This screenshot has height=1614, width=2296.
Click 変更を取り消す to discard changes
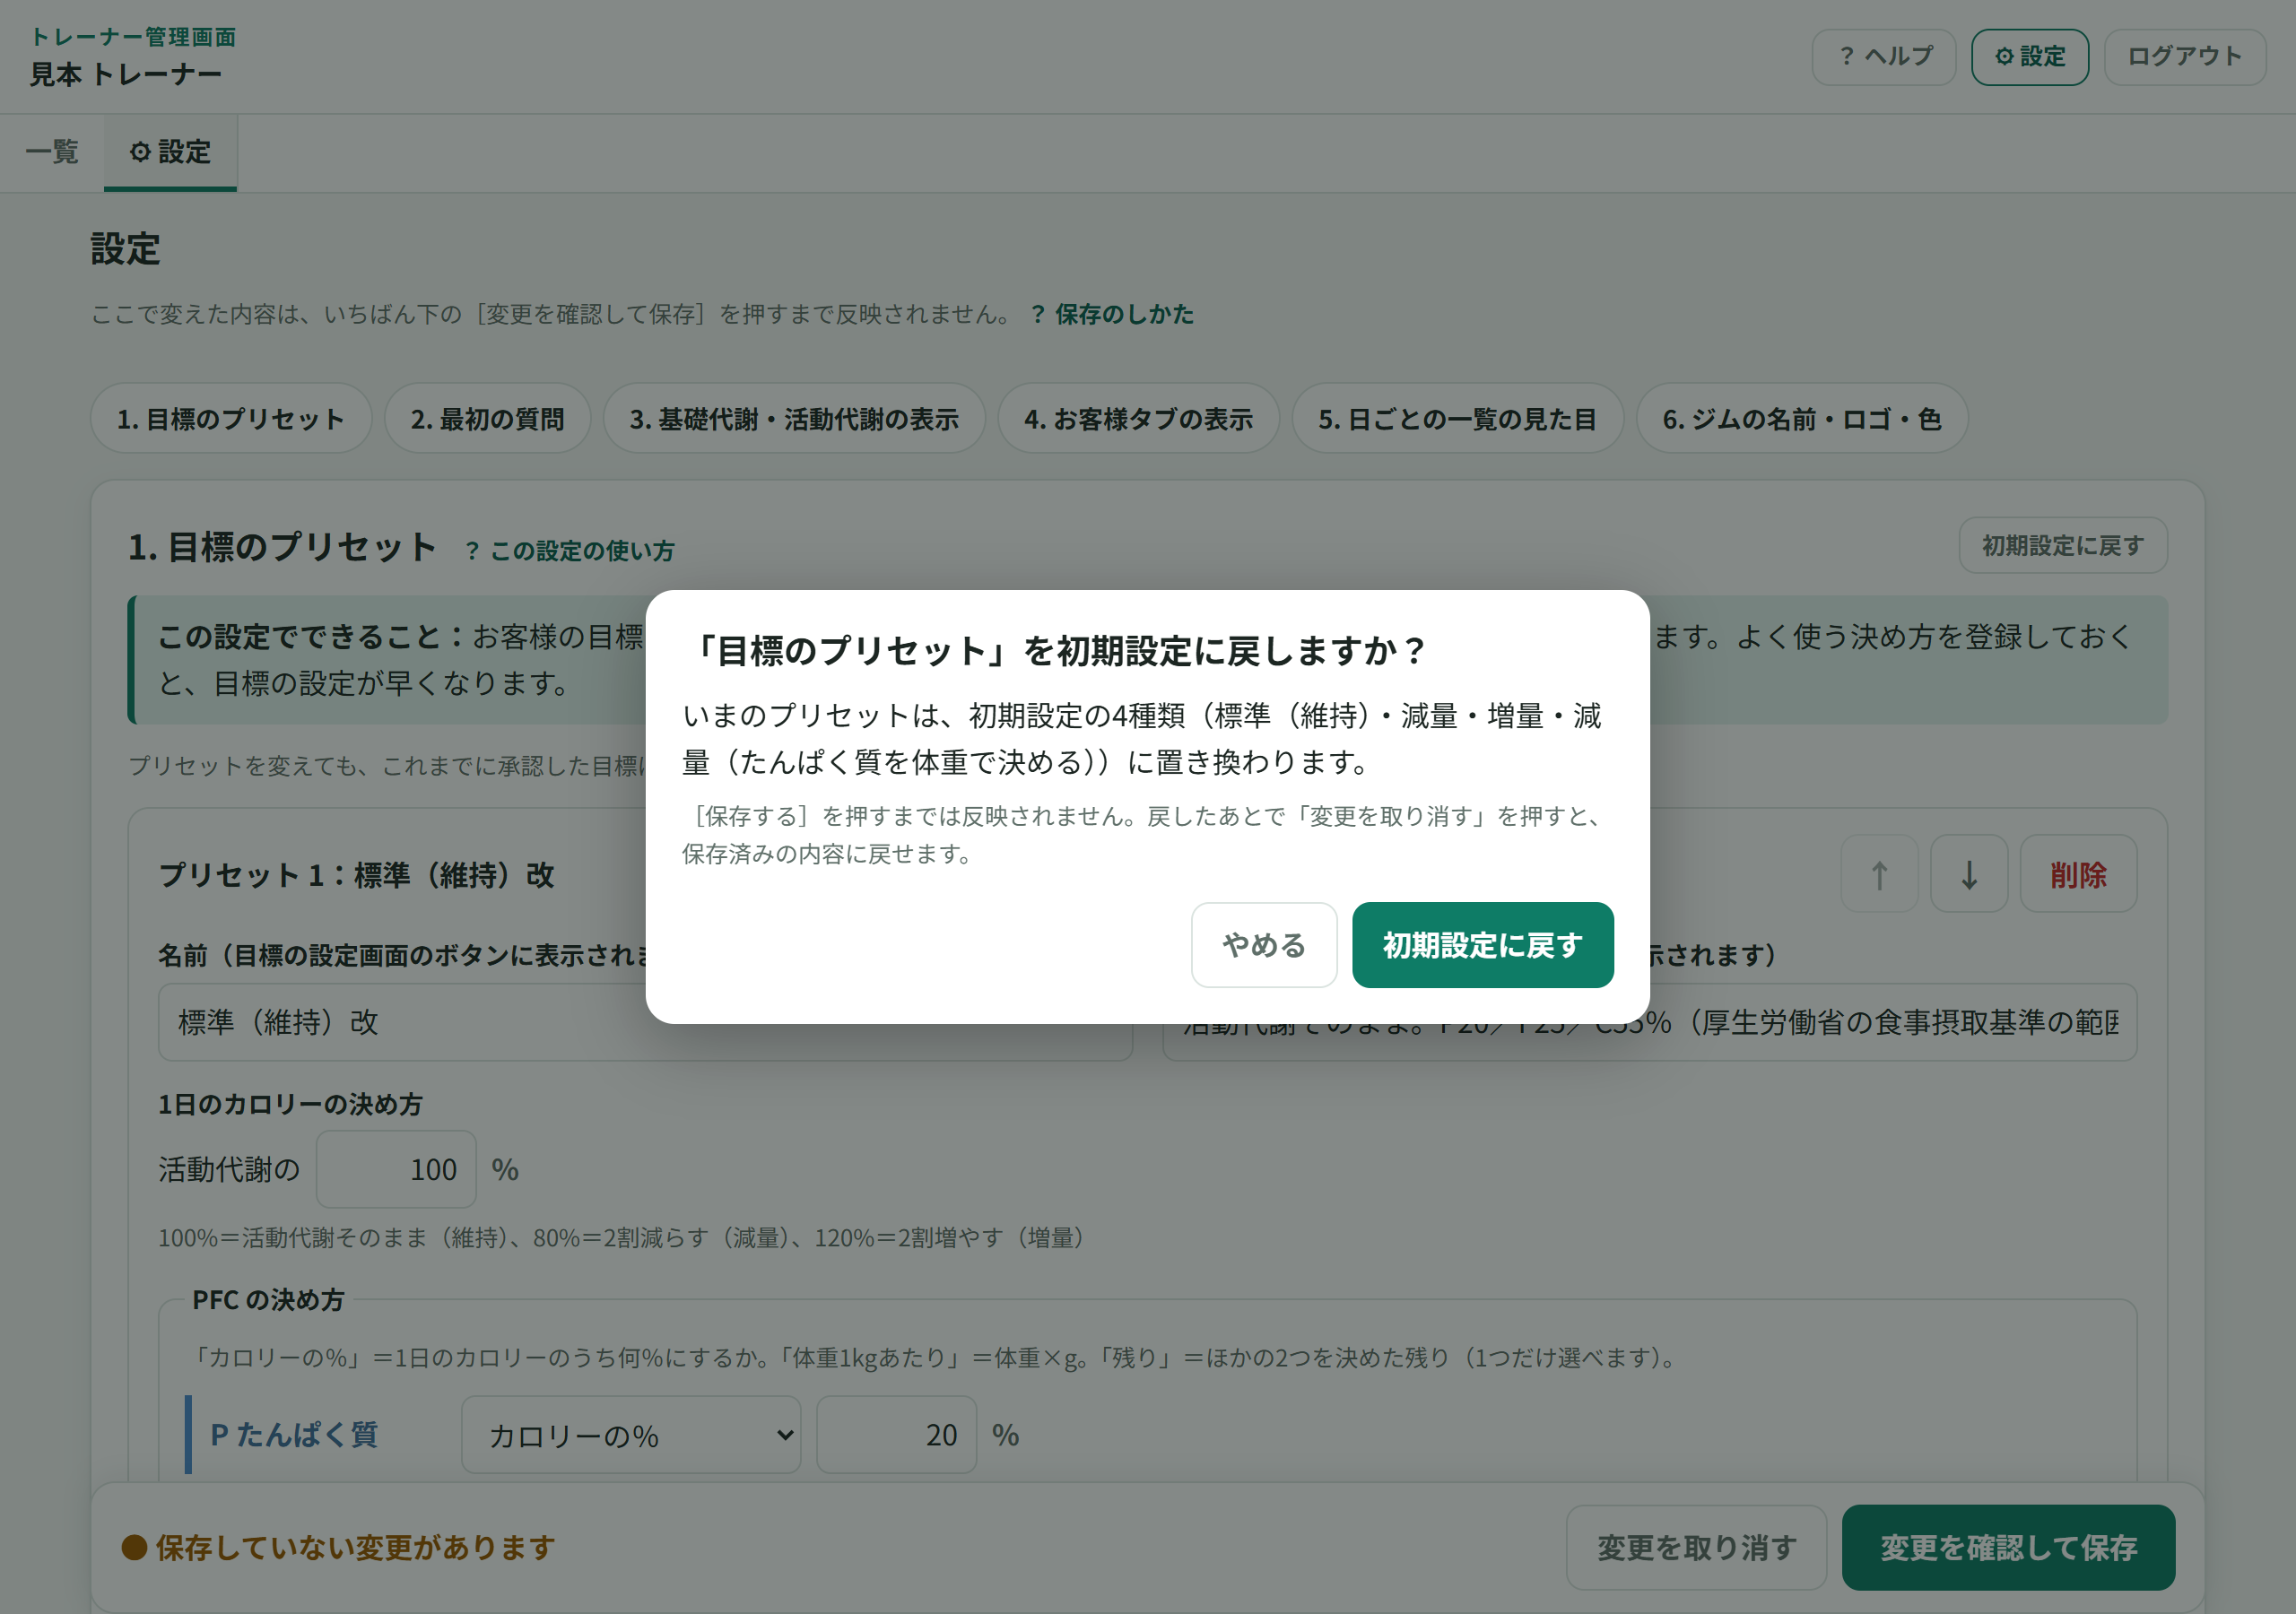pos(1696,1548)
